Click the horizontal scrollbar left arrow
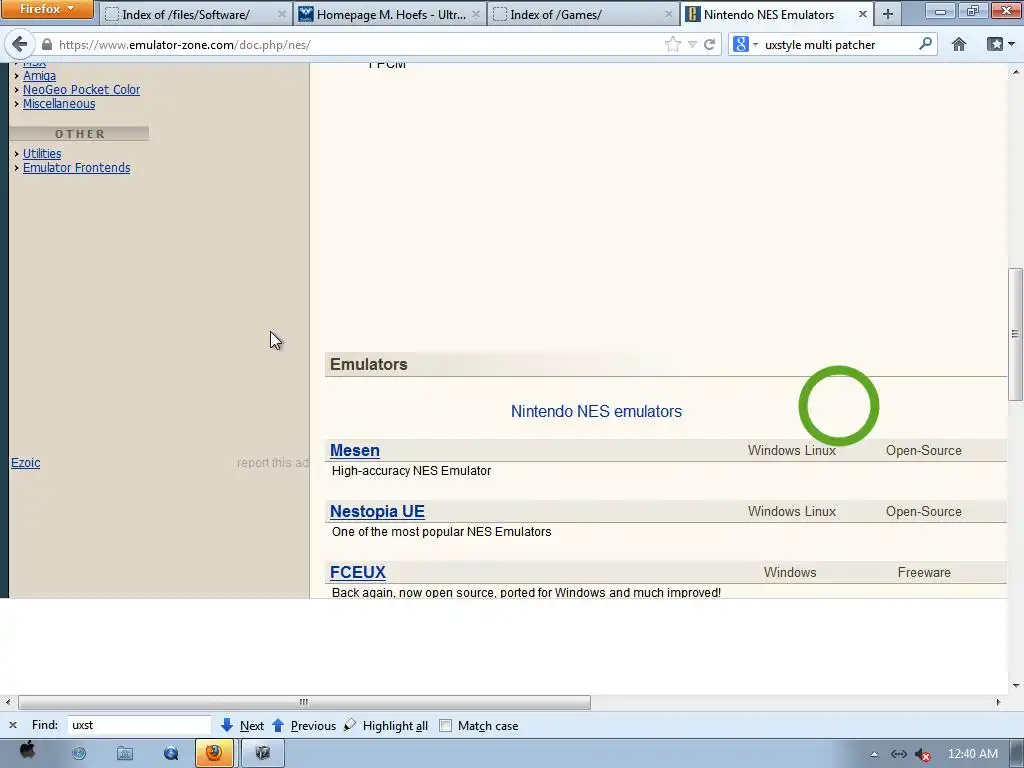Screen dimensions: 1024x768 pos(8,702)
